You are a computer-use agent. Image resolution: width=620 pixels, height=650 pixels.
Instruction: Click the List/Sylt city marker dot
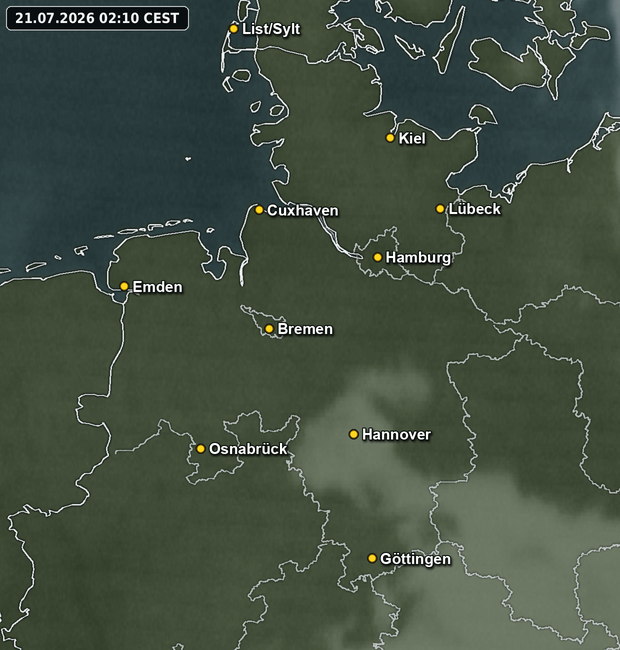234,29
